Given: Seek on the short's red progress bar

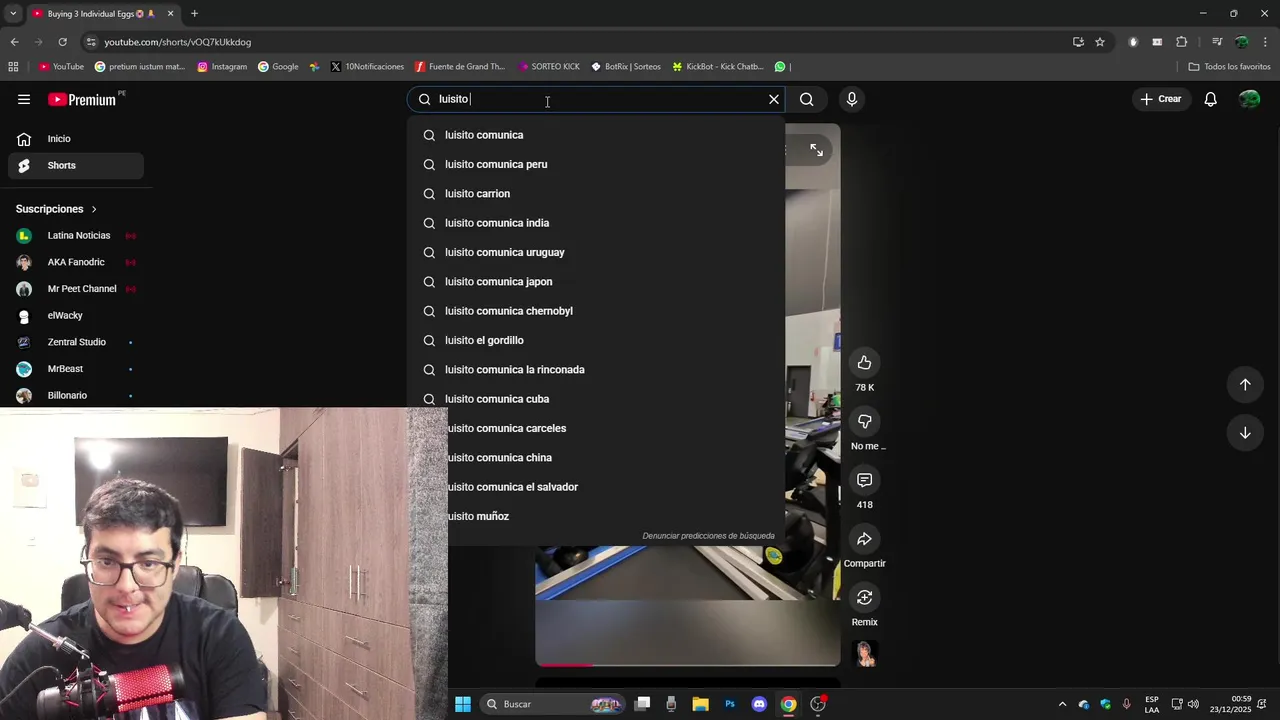Looking at the screenshot, I should coord(688,664).
